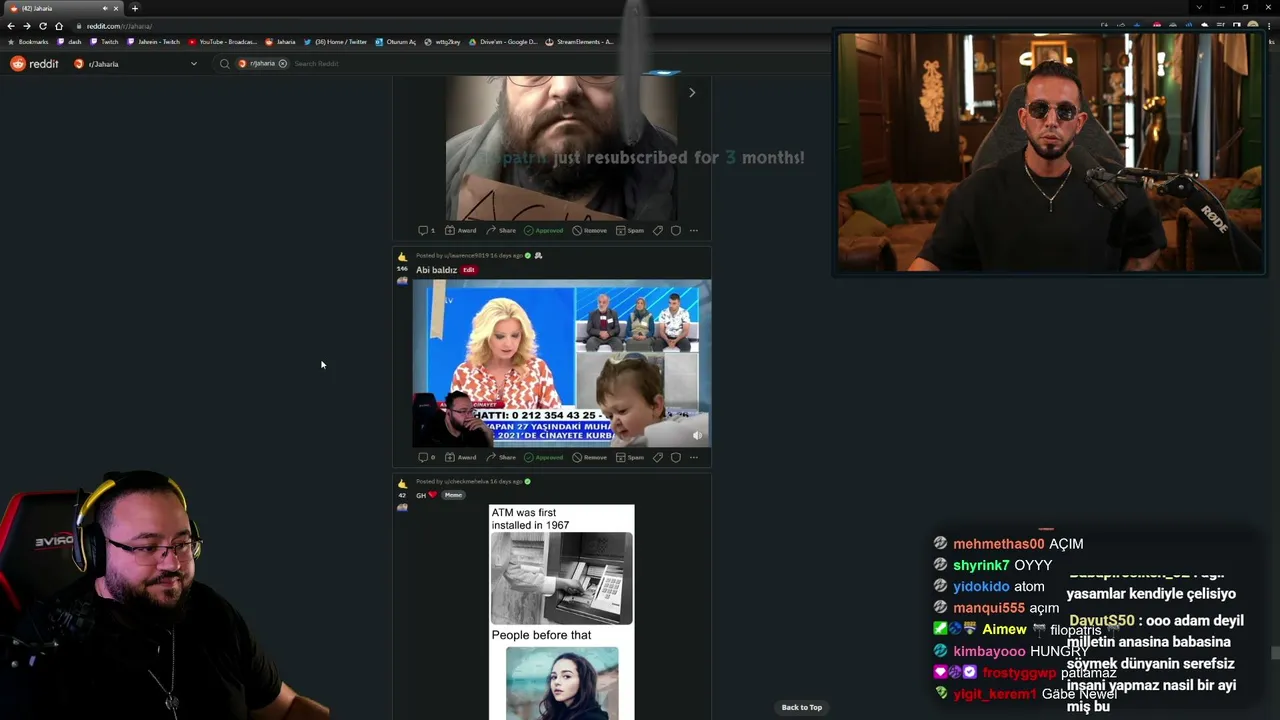This screenshot has height=720, width=1280.
Task: Click the browser forward arrow
Action: click(x=27, y=26)
